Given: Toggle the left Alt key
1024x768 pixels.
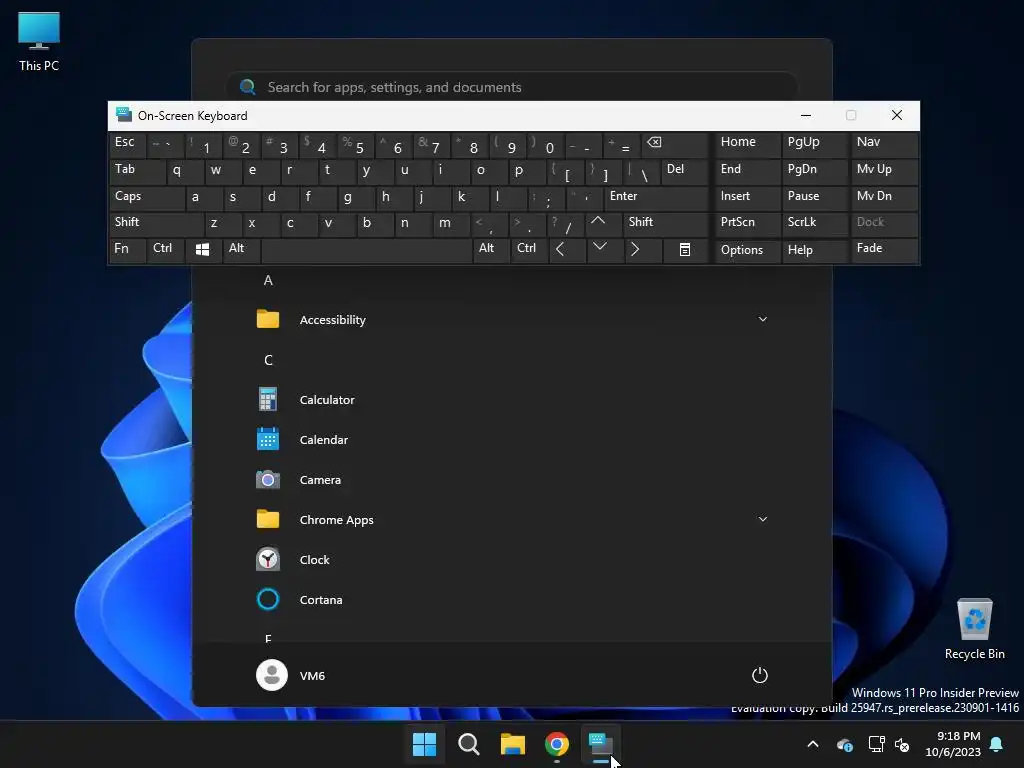Looking at the screenshot, I should [242, 250].
